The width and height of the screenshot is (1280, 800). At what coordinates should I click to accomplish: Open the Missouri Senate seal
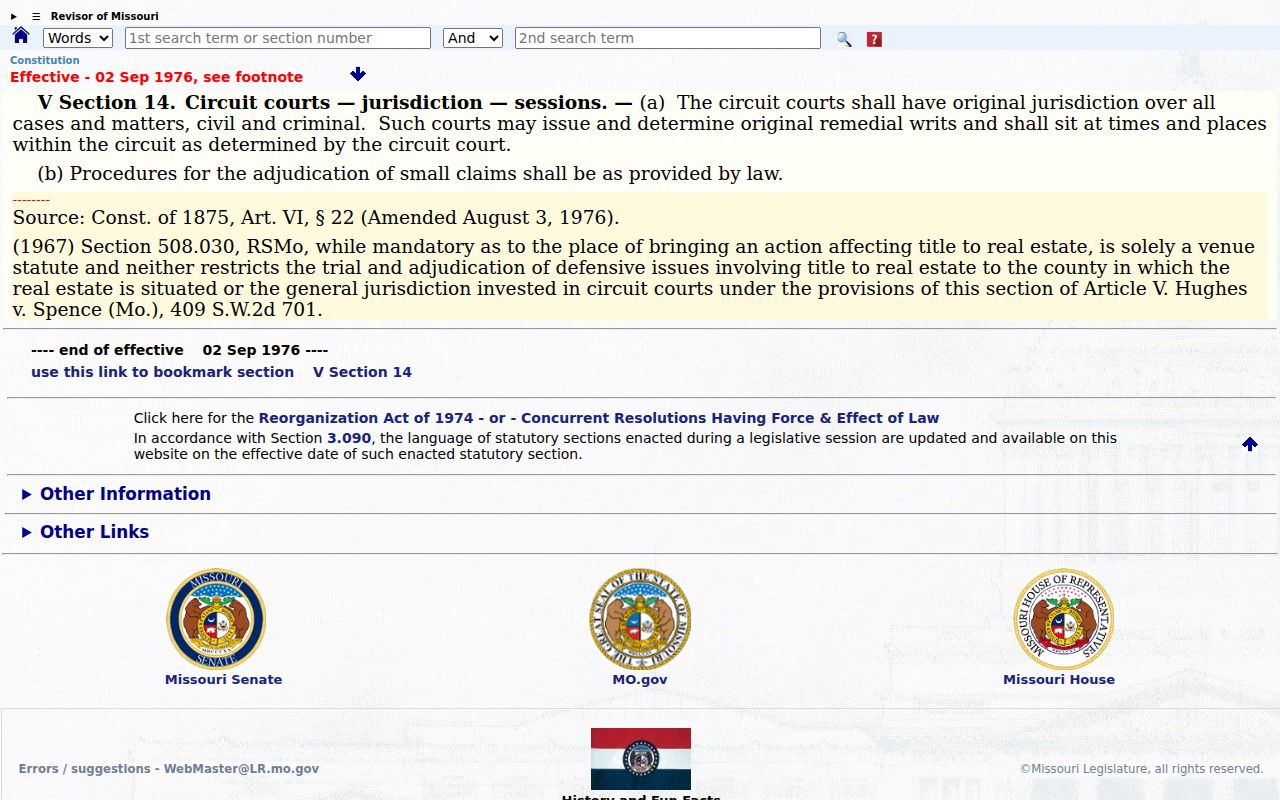click(x=216, y=619)
